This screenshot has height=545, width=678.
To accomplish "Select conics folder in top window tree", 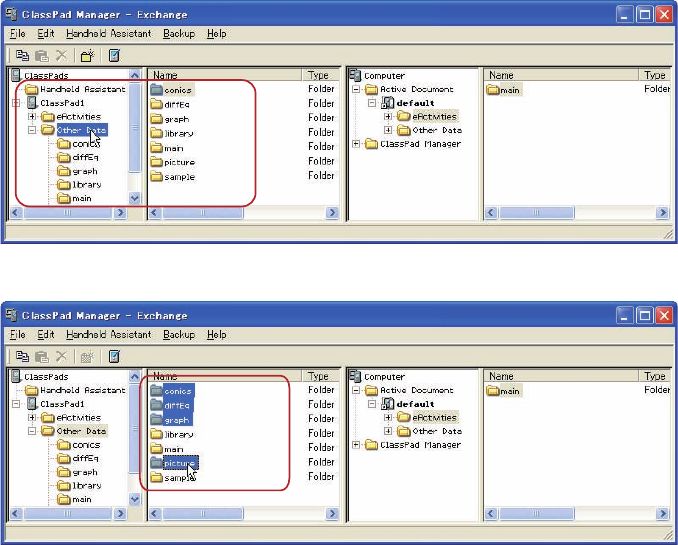I will coord(79,144).
